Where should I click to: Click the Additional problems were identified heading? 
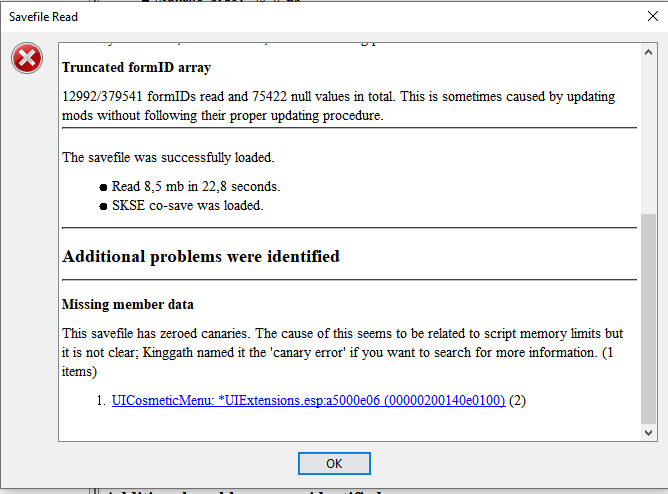click(x=201, y=256)
